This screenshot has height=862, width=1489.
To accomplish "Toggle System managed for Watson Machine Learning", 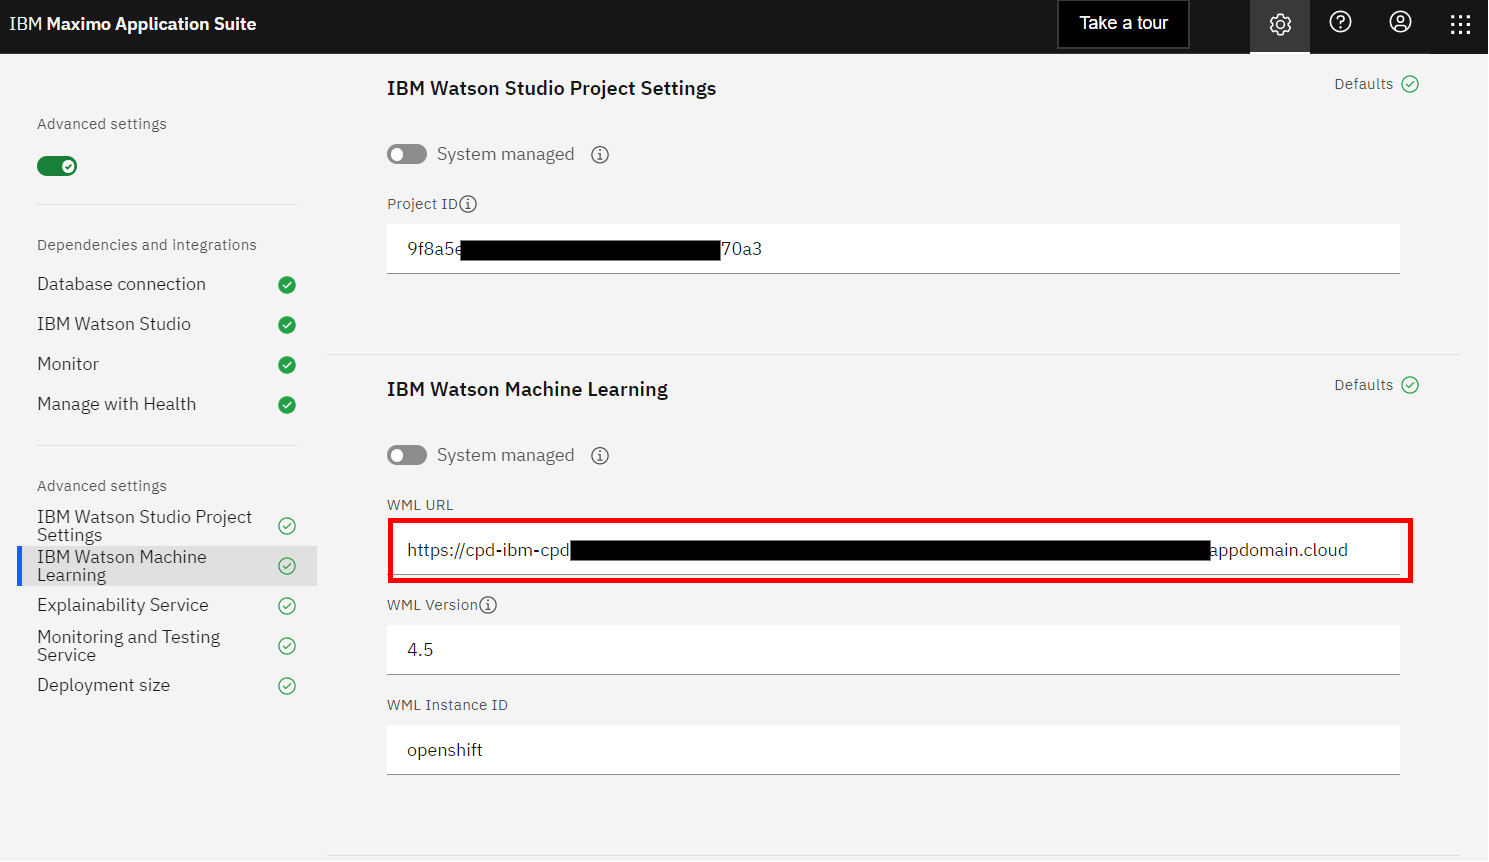I will [x=407, y=455].
